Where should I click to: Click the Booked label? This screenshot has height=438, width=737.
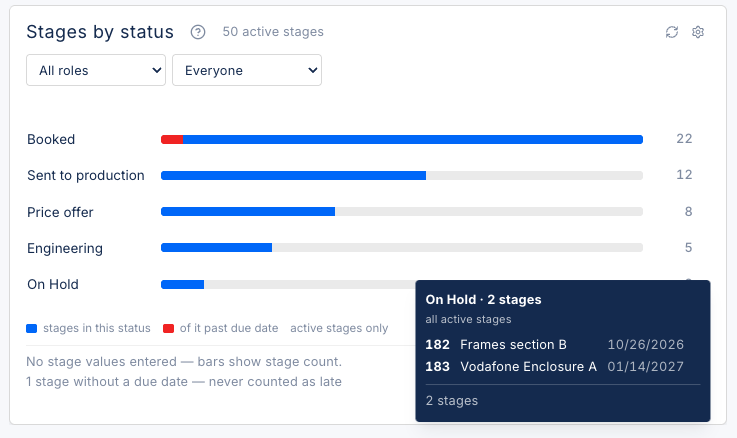click(51, 139)
